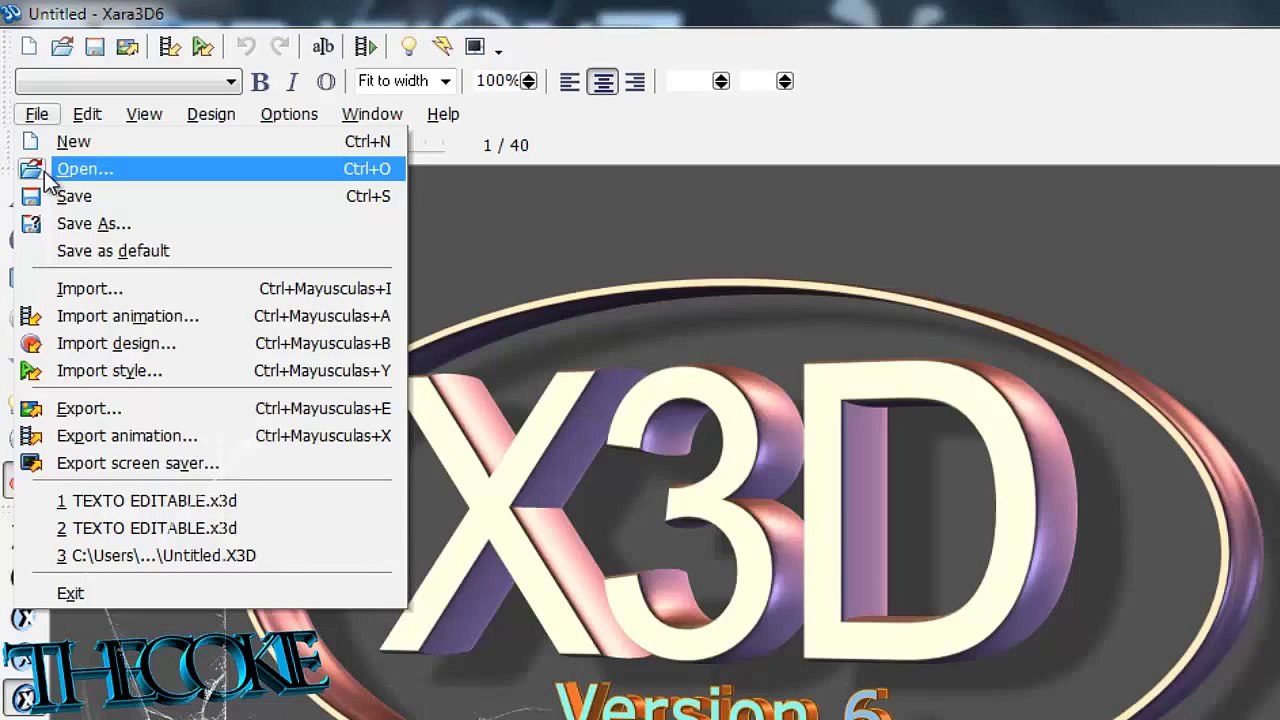
Task: Choose Save As... menu entry
Action: click(210, 224)
